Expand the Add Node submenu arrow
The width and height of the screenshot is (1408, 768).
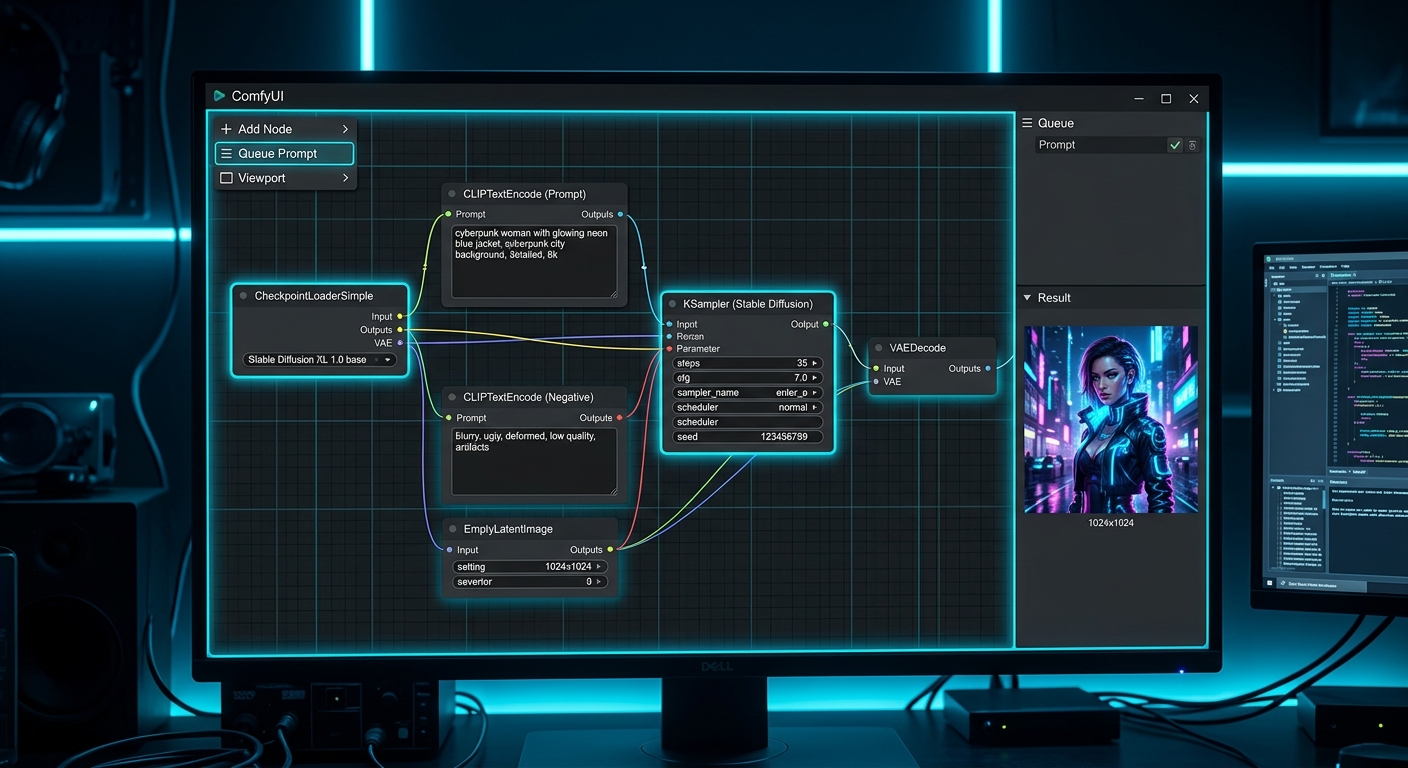click(x=345, y=129)
